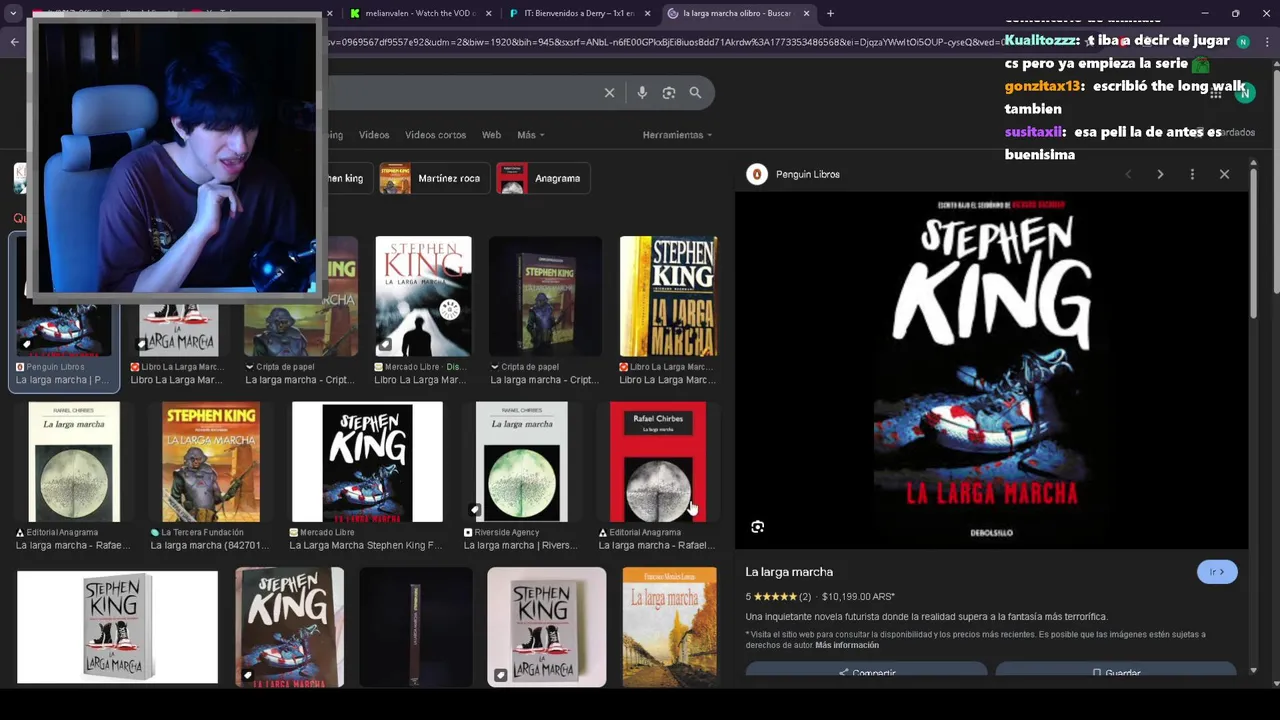Click gonzitax13 username in chat overlay

click(x=1044, y=87)
